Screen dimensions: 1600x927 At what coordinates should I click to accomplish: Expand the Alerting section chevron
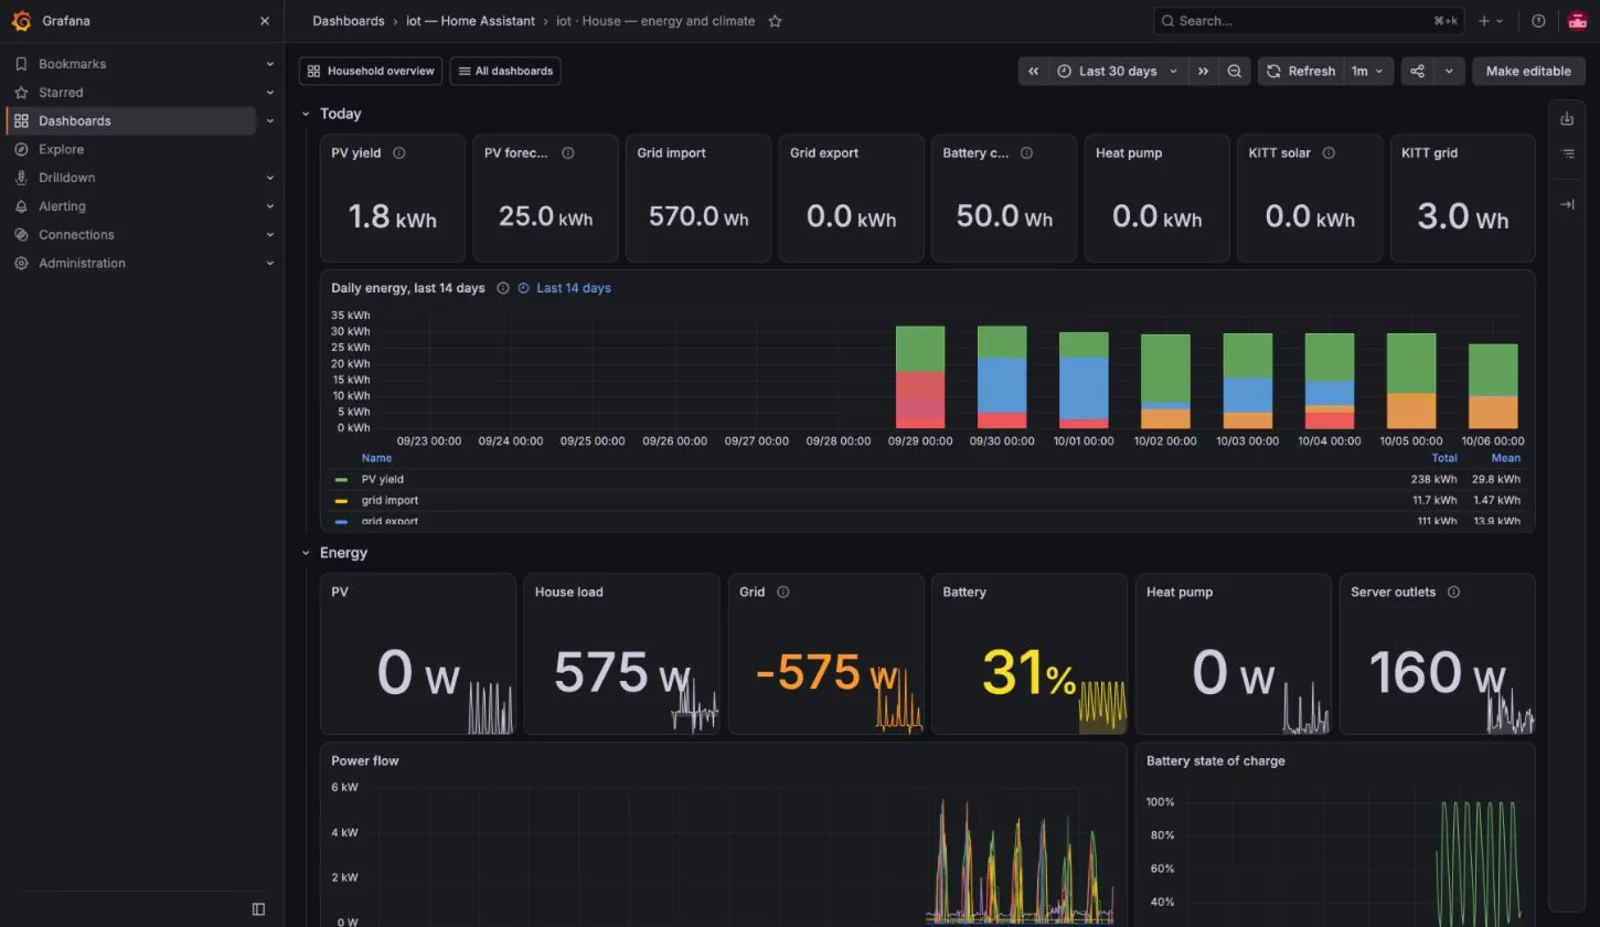[x=270, y=206]
